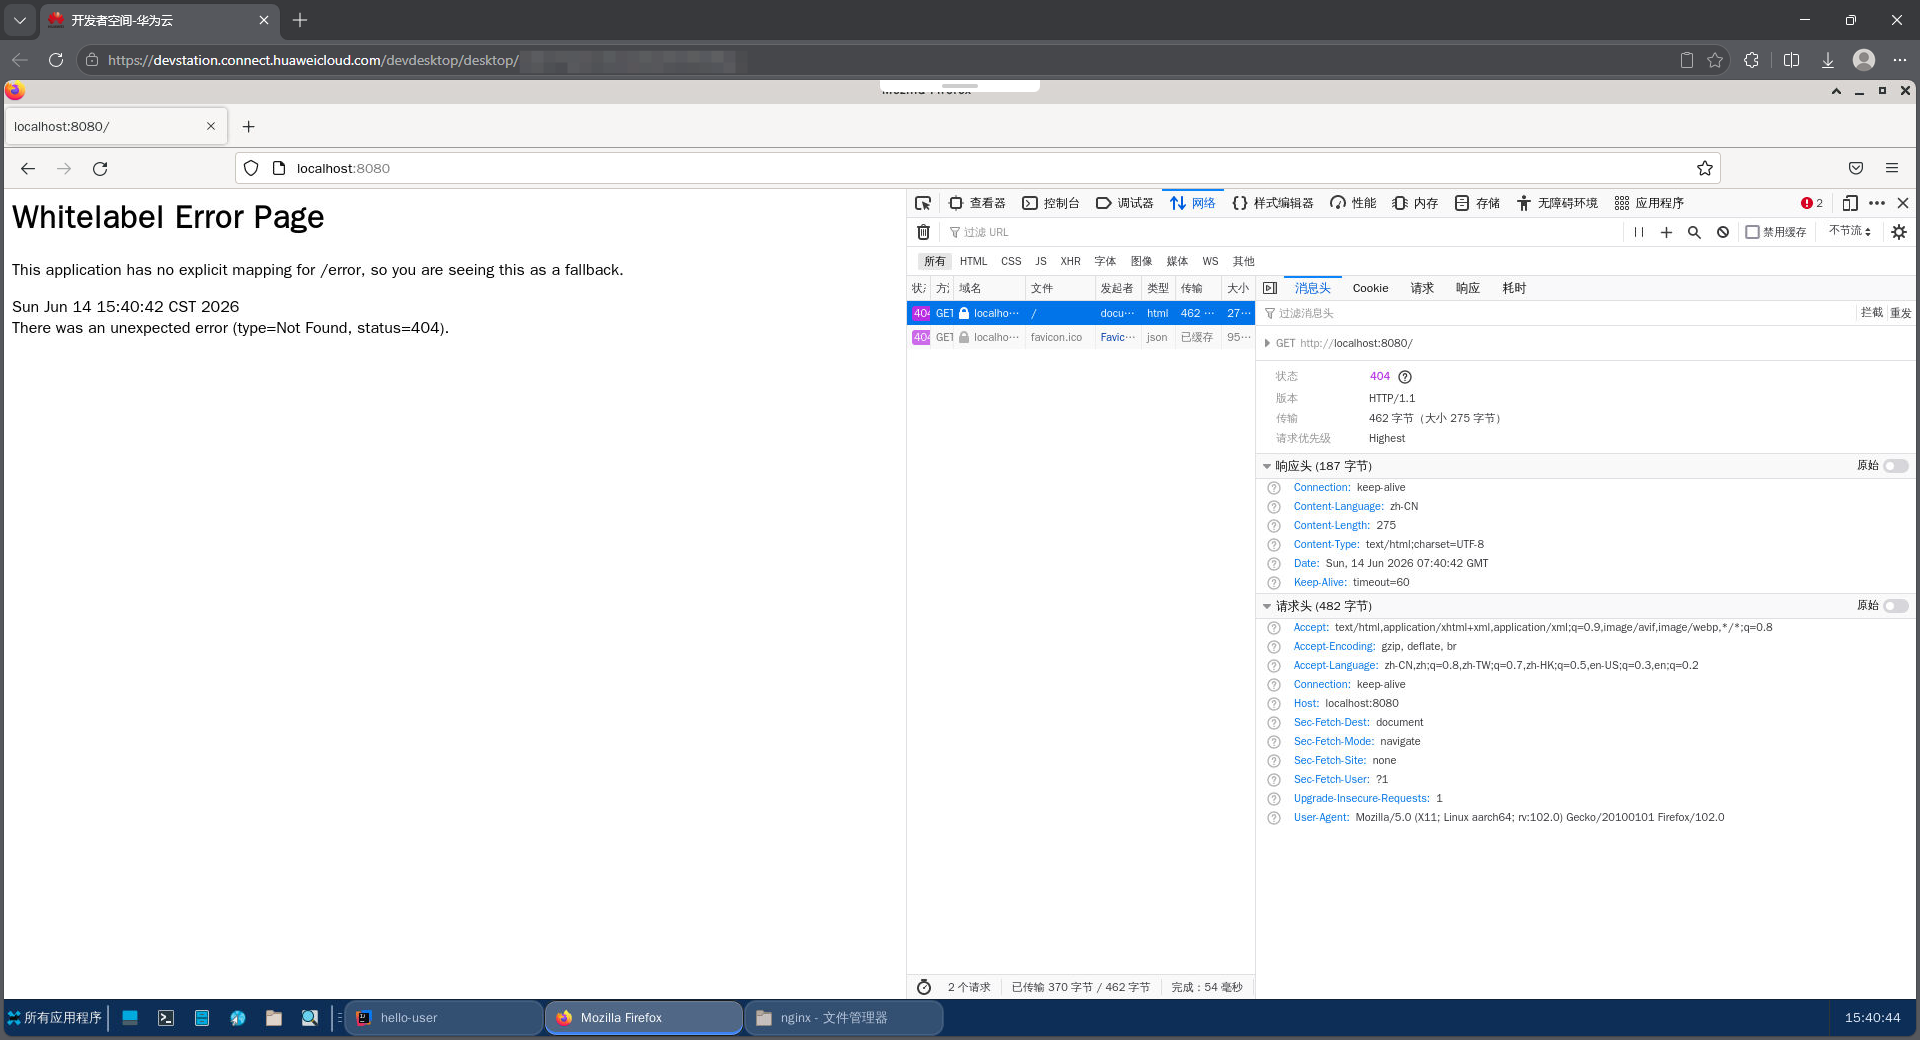
Task: Open Style Editor tab
Action: 1273,203
